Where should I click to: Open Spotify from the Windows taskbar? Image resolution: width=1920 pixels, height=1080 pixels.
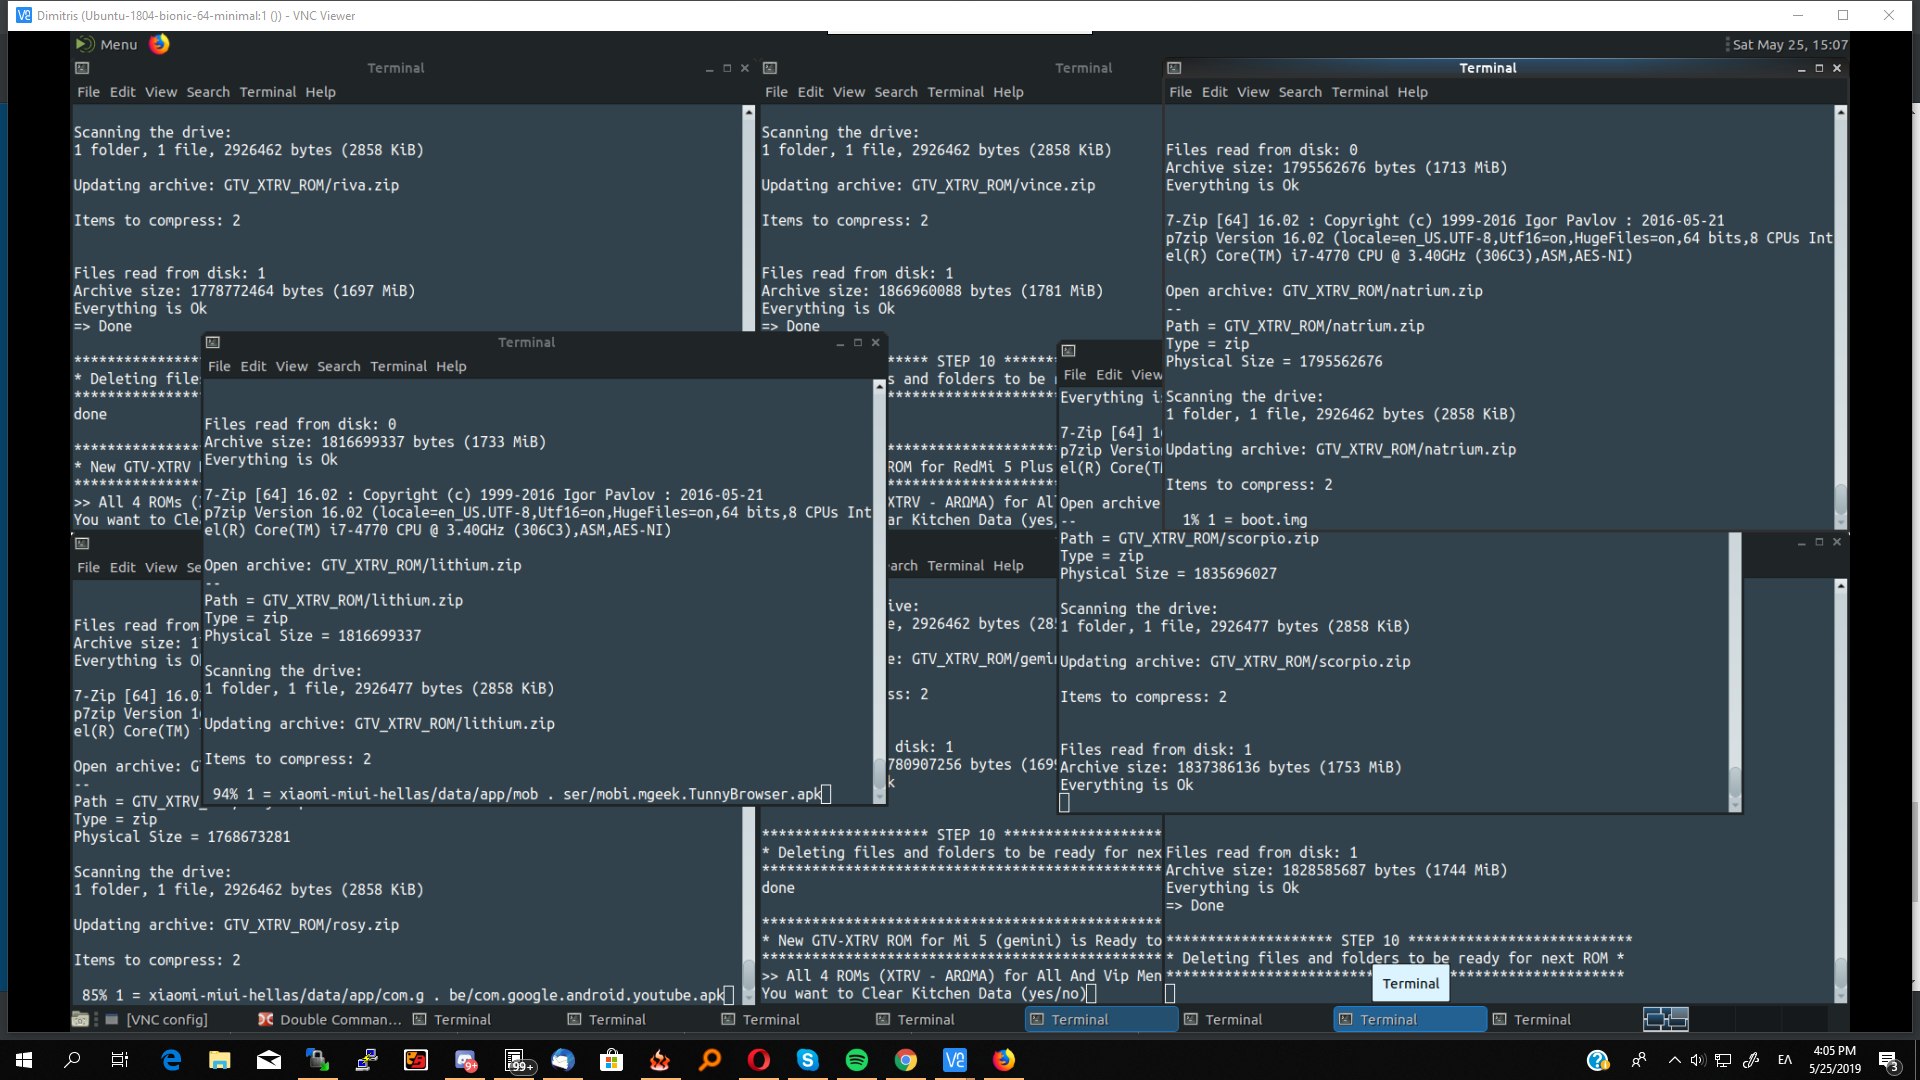pyautogui.click(x=857, y=1060)
